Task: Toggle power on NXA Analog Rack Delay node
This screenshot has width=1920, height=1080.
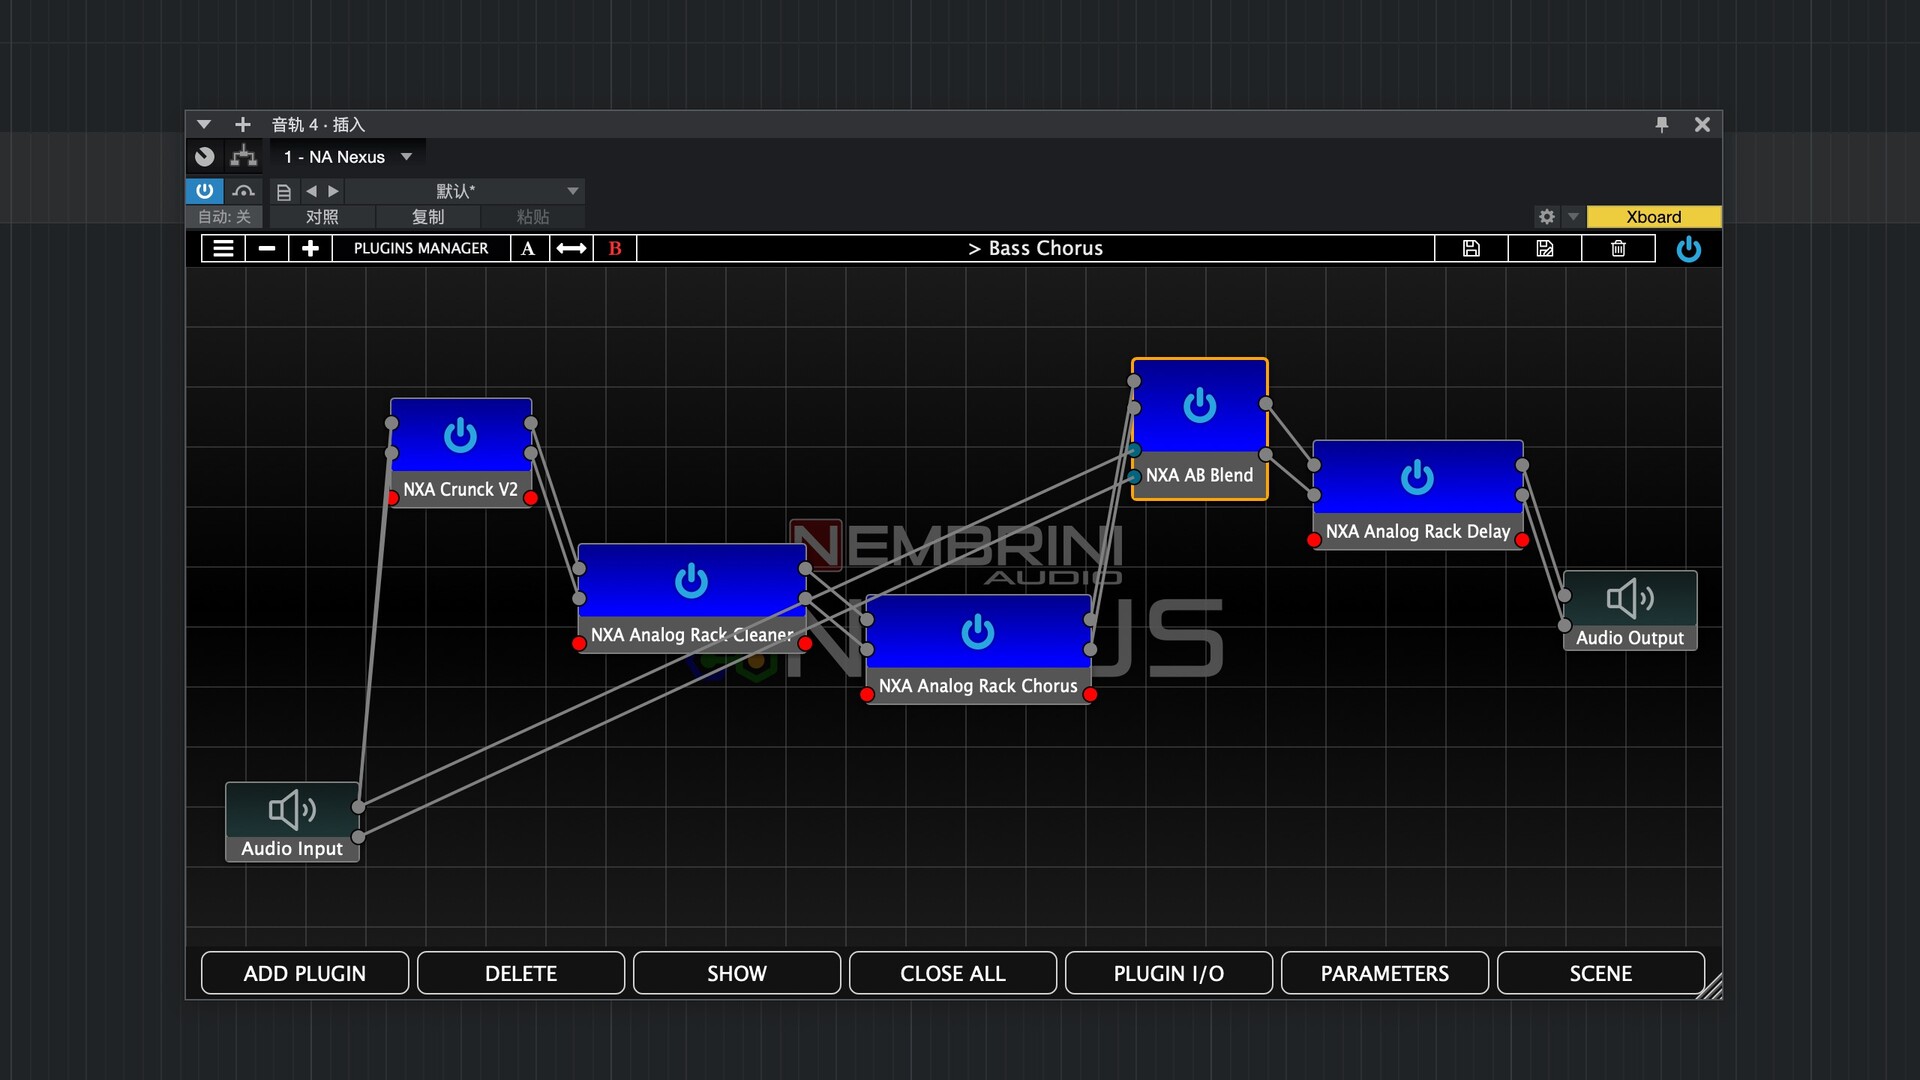Action: point(1417,478)
